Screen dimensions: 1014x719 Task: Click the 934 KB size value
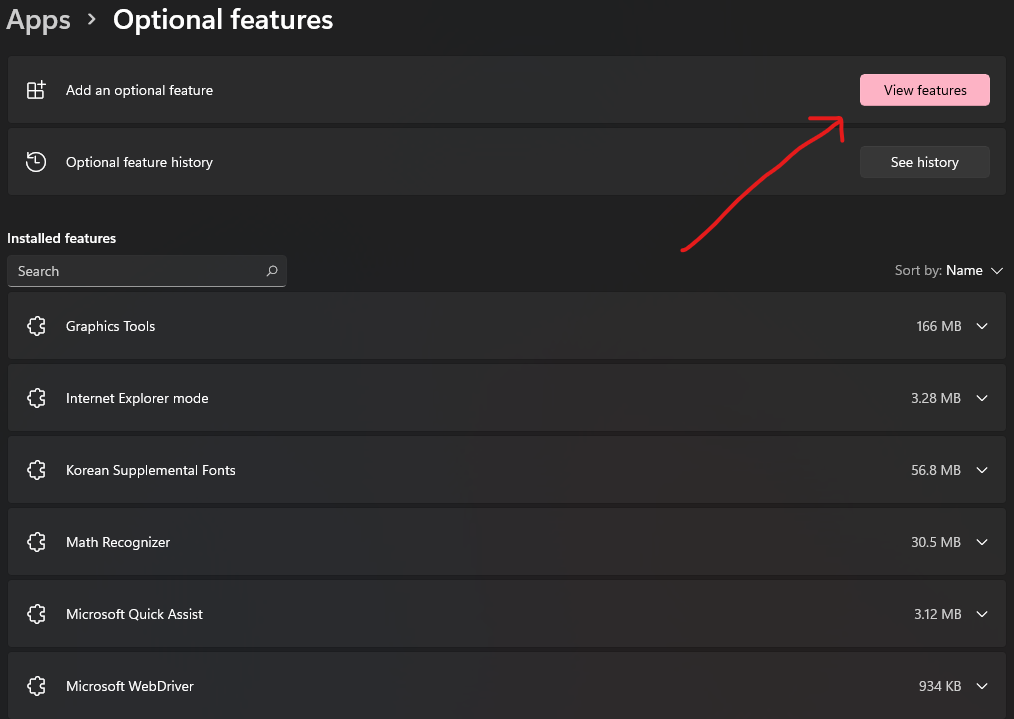(940, 686)
